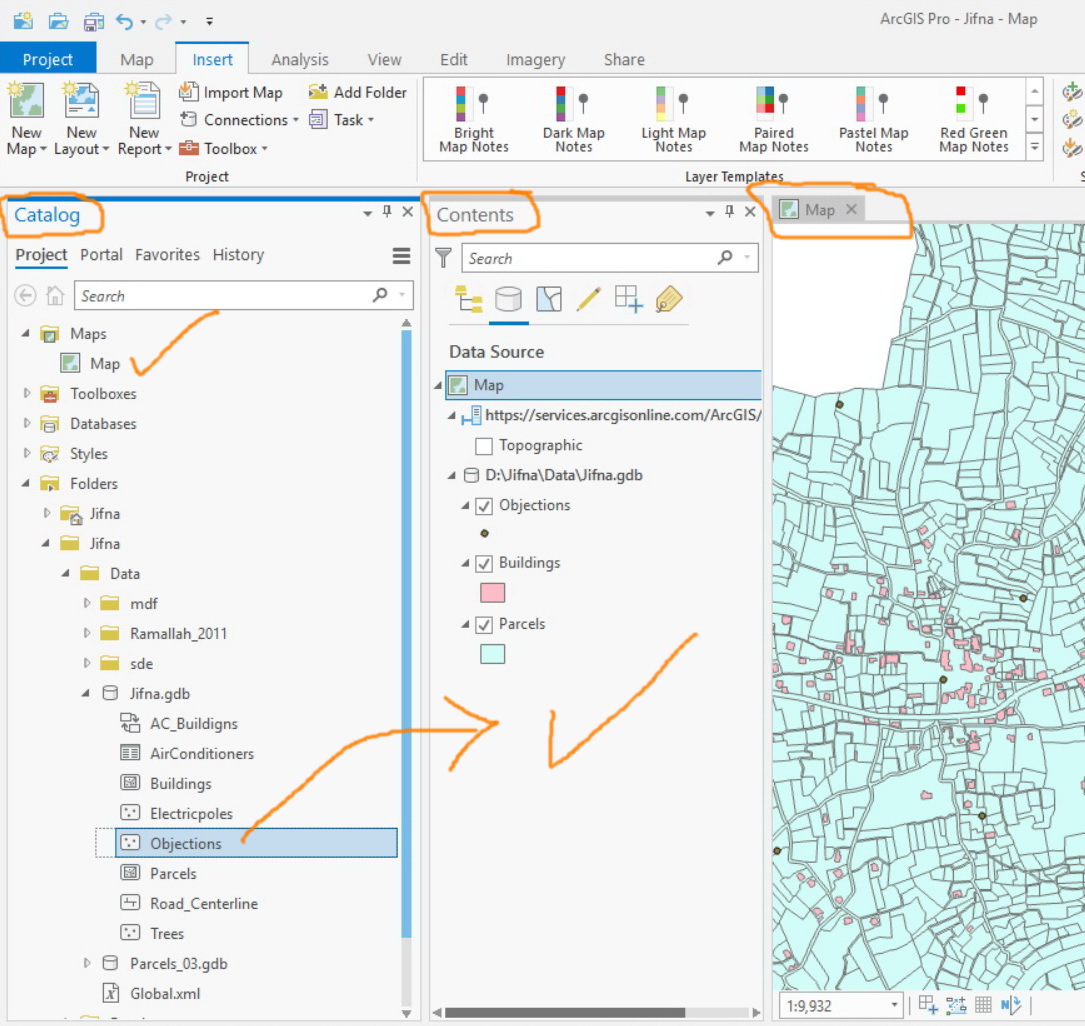Screen dimensions: 1085x1026
Task: Click the New Layout icon
Action: coord(81,100)
